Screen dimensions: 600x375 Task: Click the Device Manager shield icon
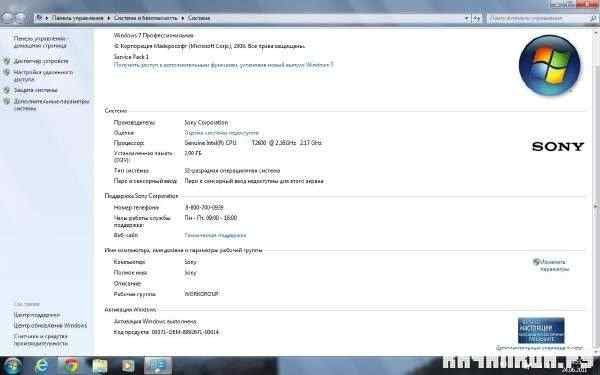tap(7, 61)
